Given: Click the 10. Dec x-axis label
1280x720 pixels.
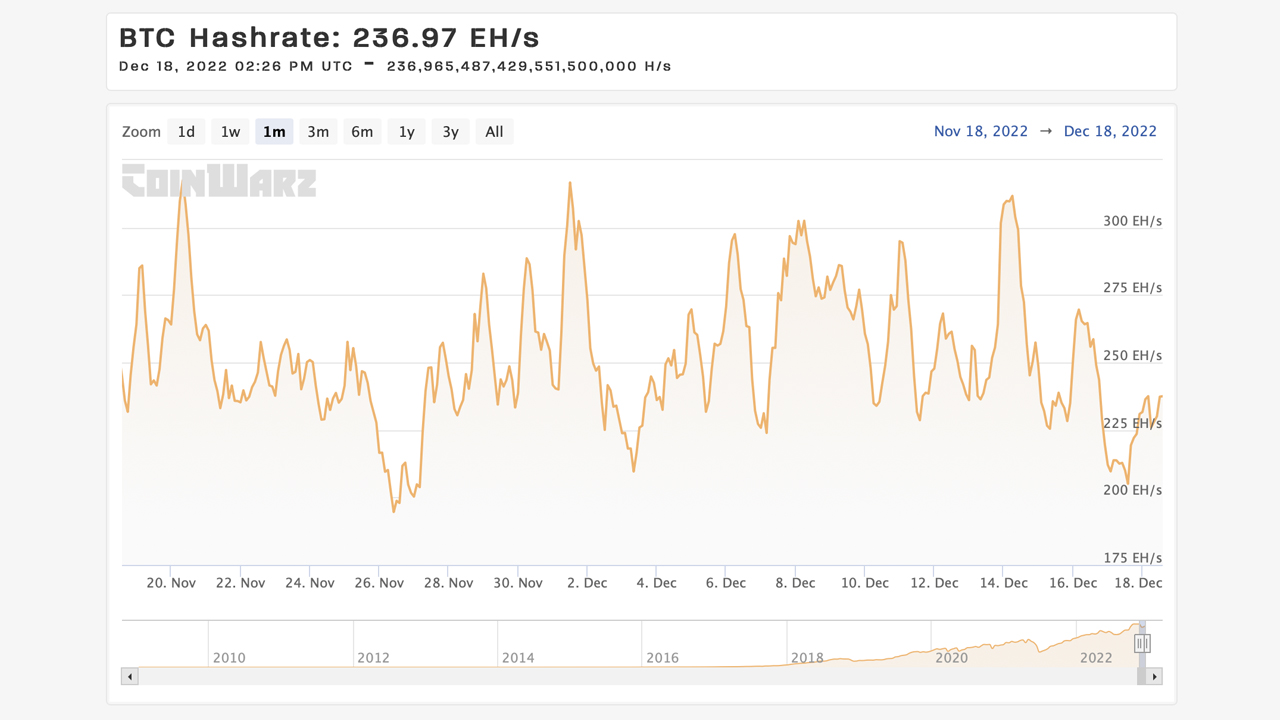Looking at the screenshot, I should (864, 583).
